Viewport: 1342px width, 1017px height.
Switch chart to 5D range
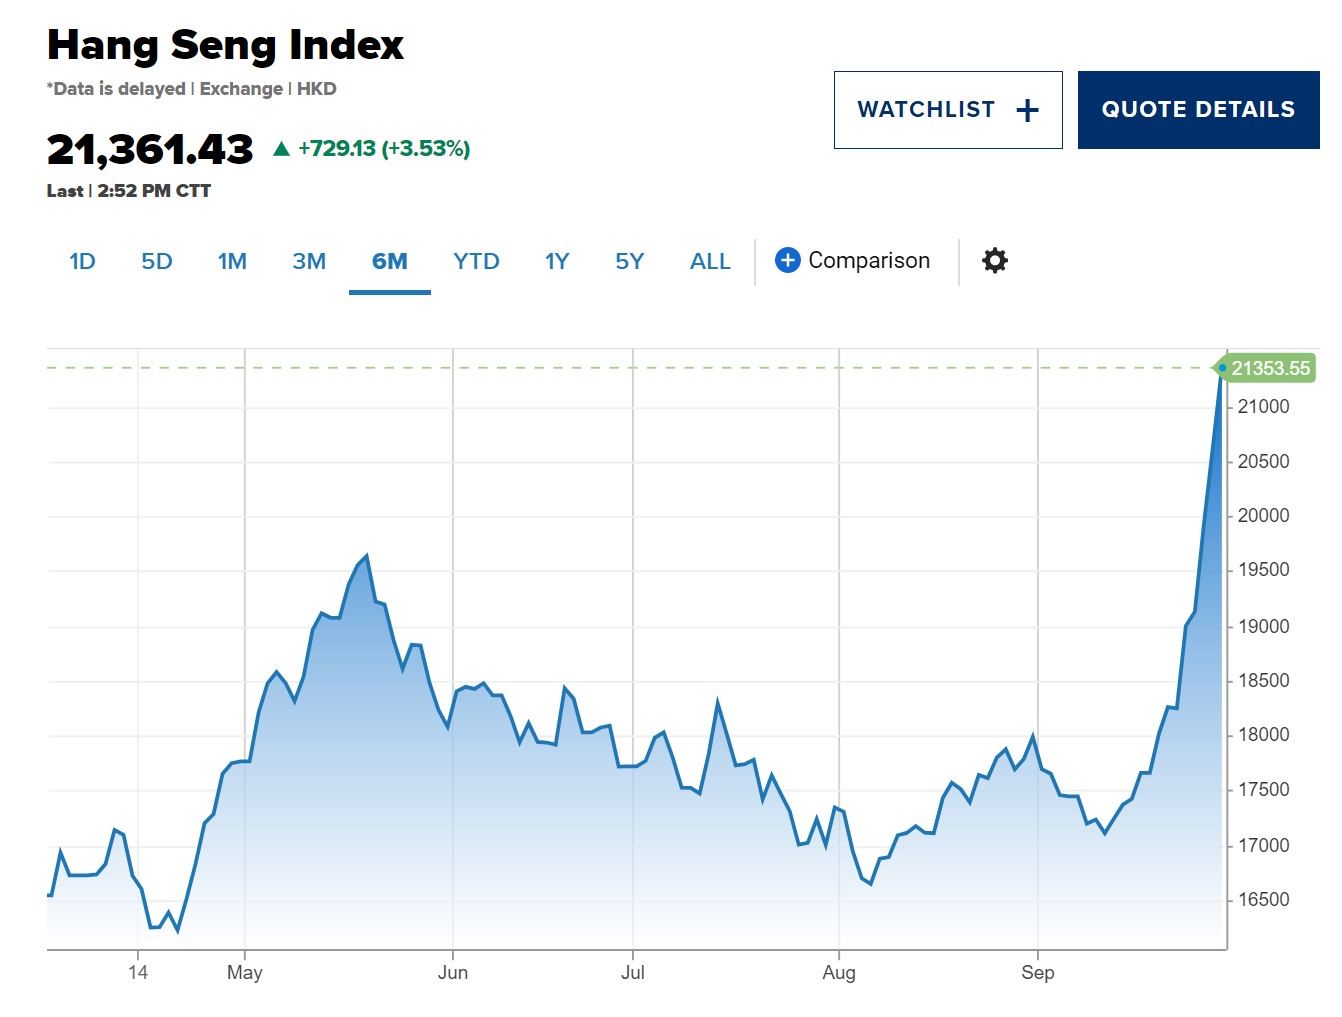point(157,262)
